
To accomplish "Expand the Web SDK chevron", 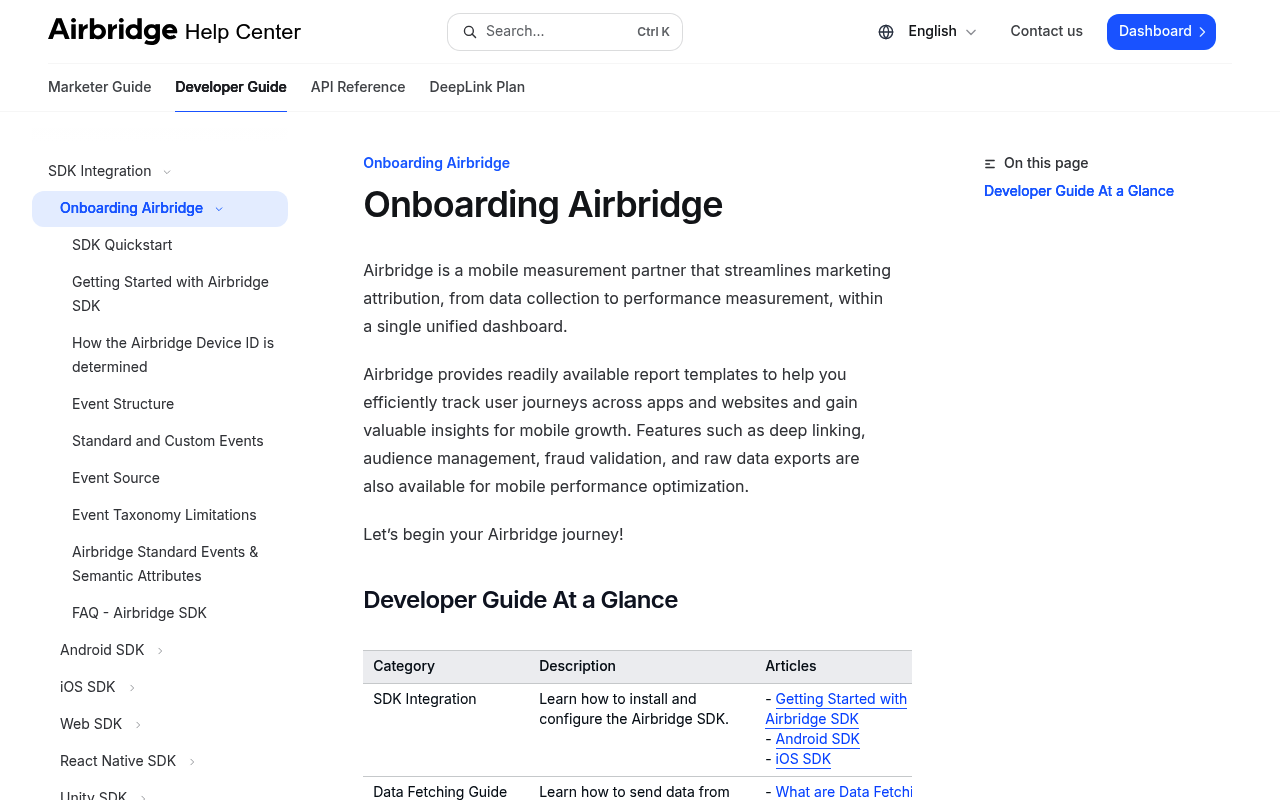I will 138,725.
